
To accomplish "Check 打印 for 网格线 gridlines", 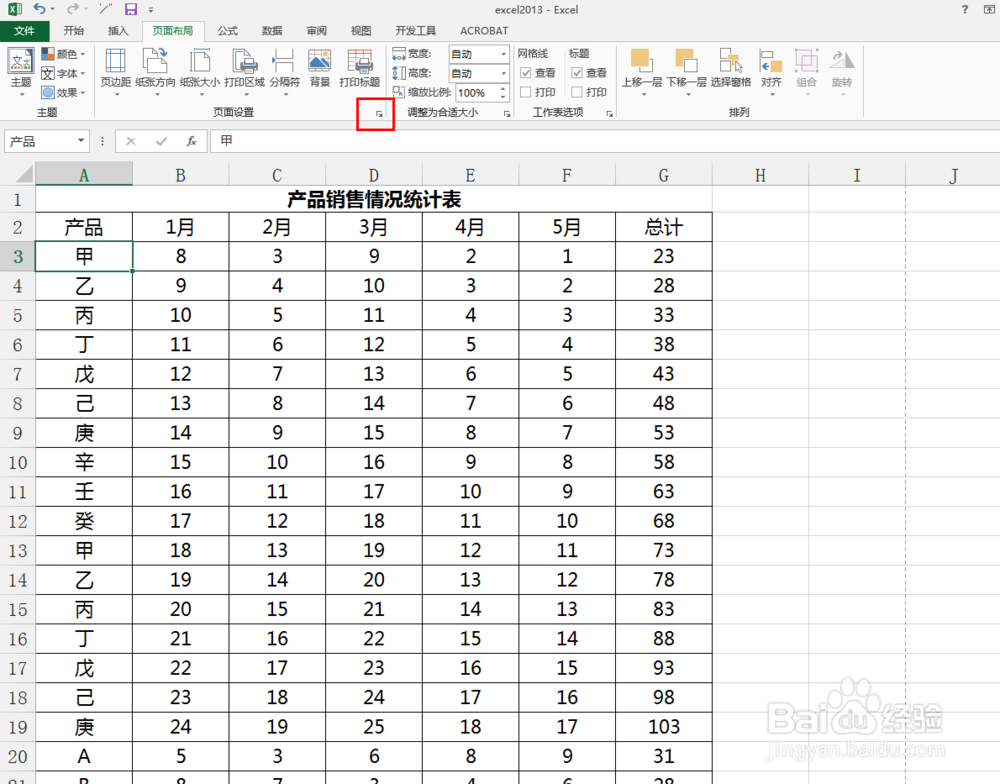I will tap(528, 91).
